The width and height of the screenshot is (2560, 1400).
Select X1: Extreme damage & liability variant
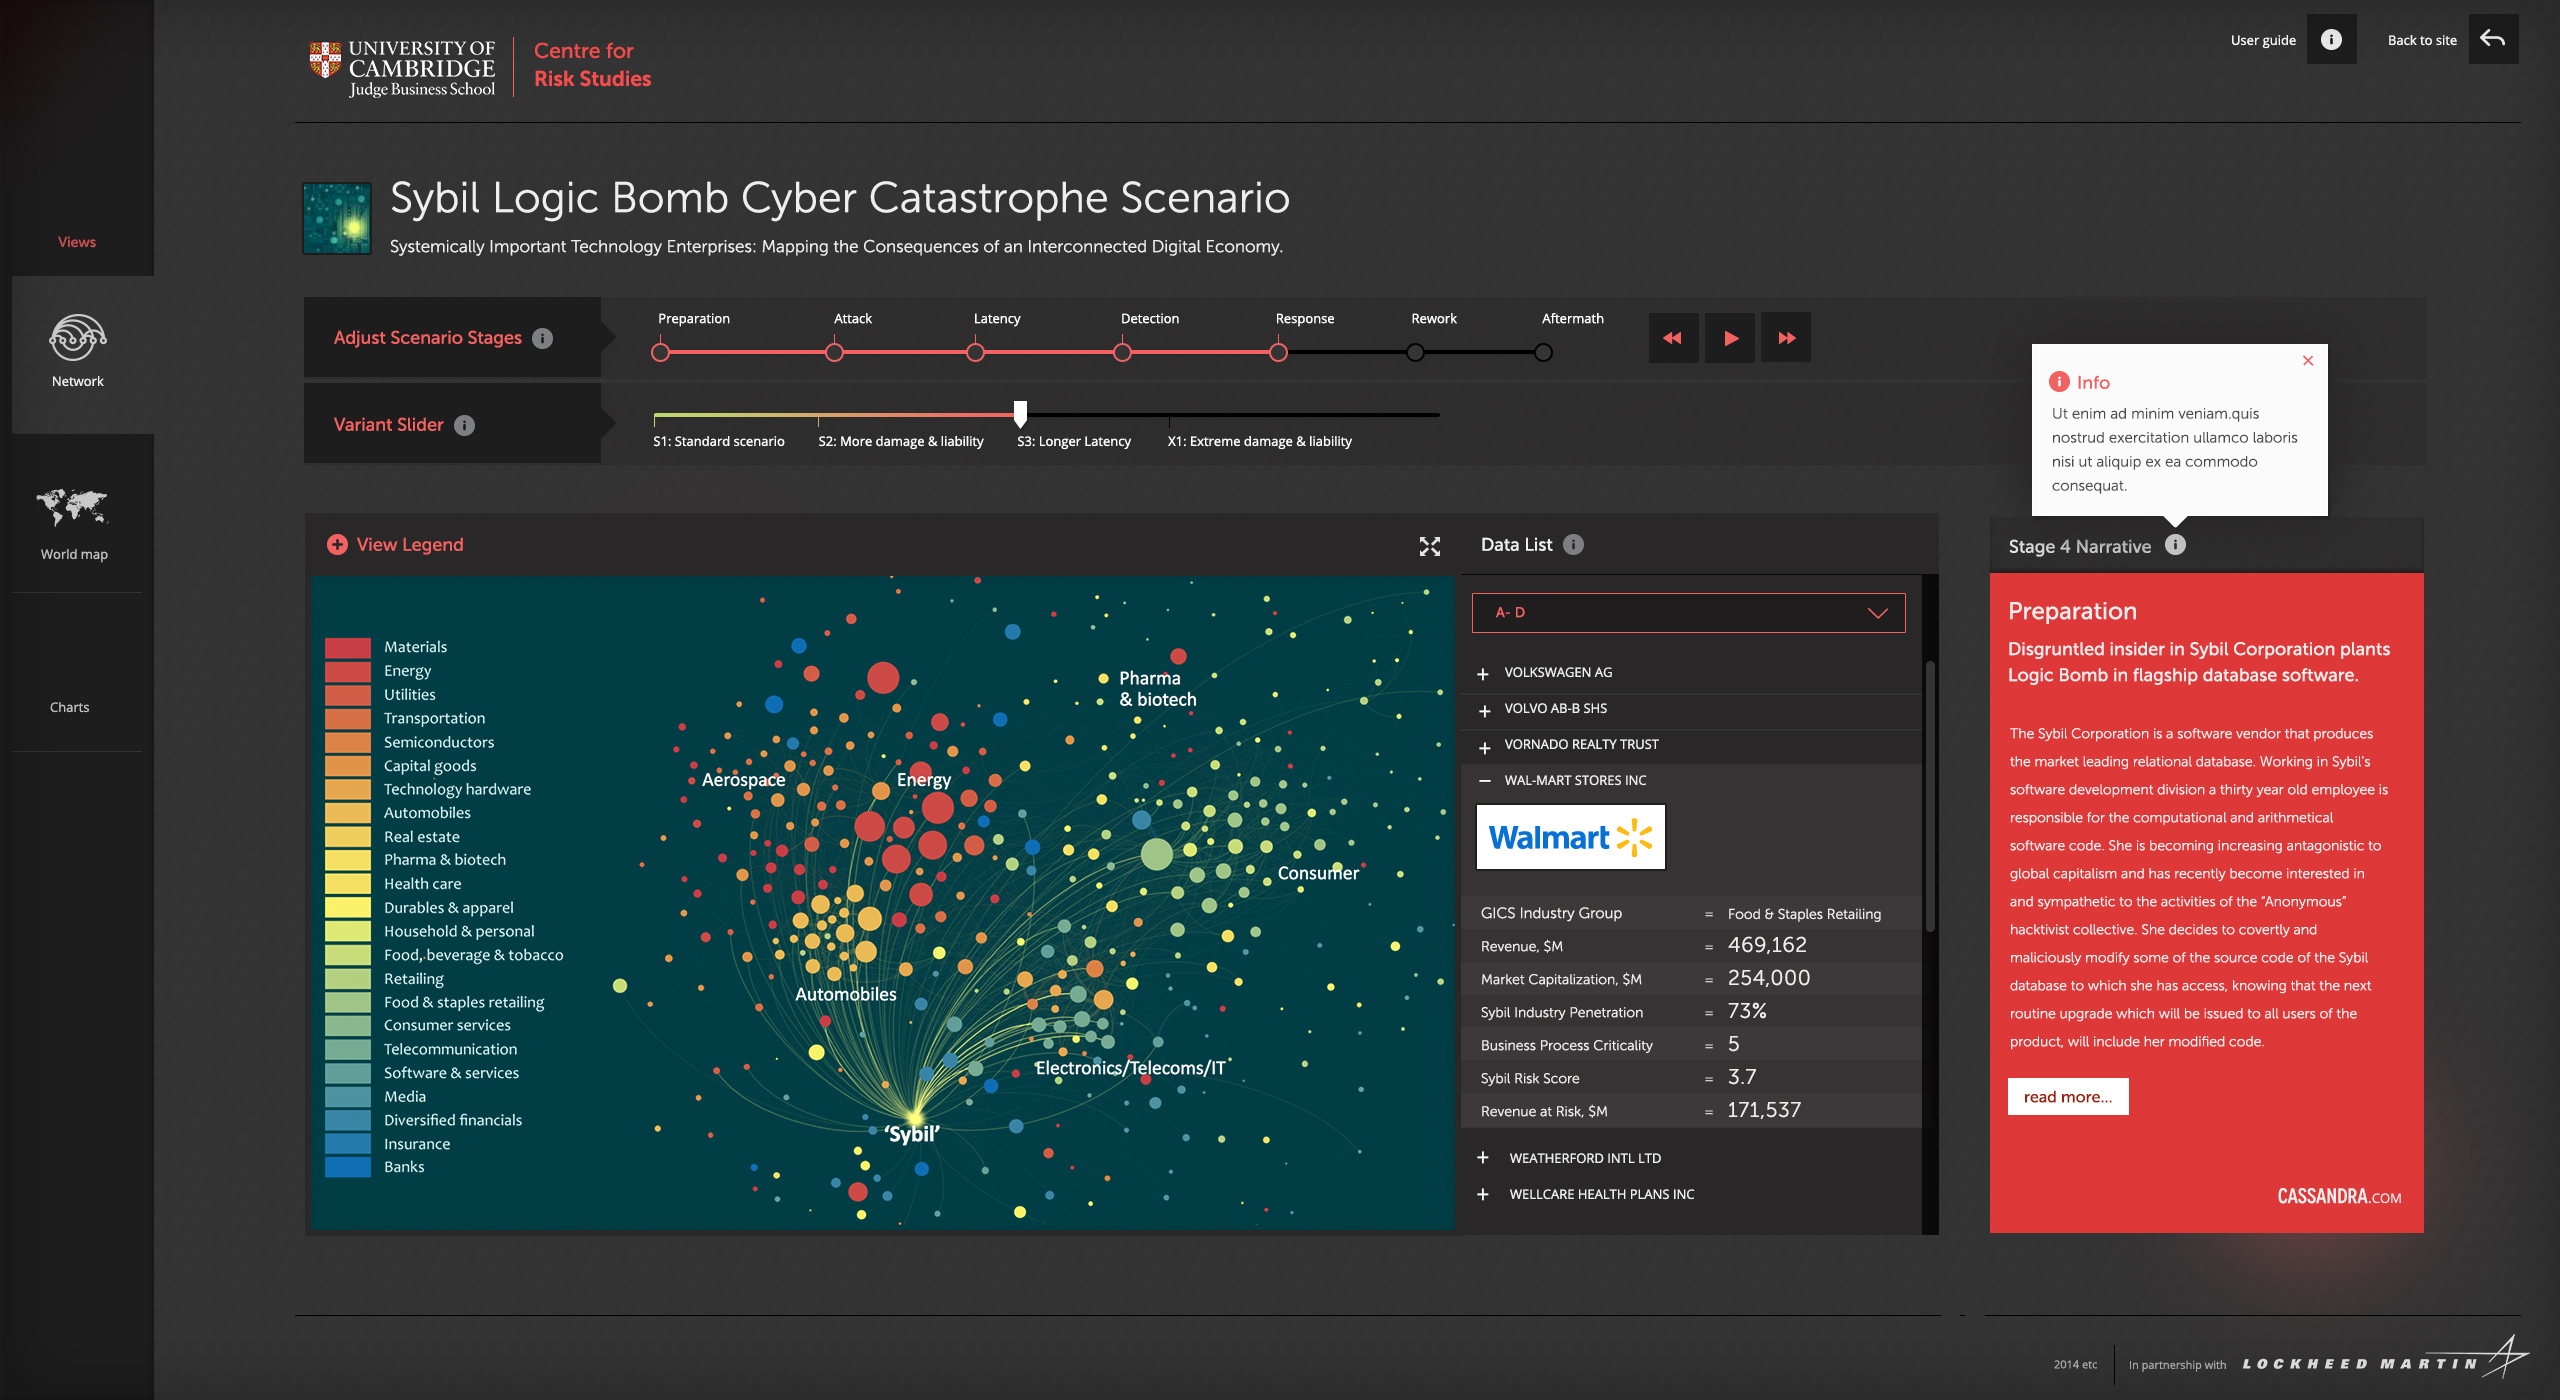(x=1259, y=441)
